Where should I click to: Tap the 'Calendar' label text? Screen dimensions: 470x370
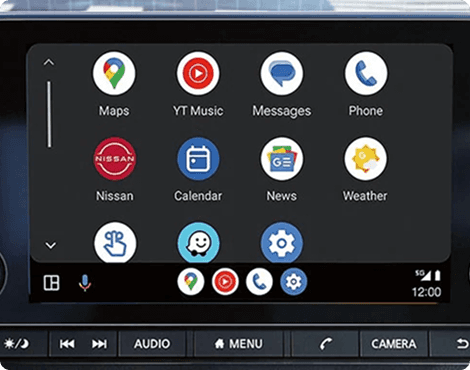(198, 196)
